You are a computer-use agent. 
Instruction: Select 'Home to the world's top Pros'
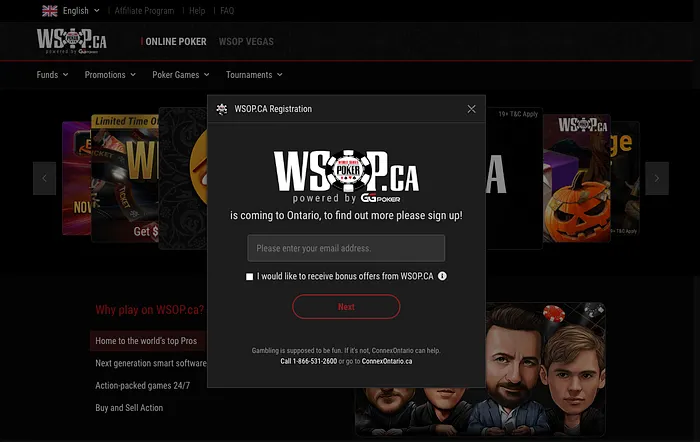click(x=148, y=341)
